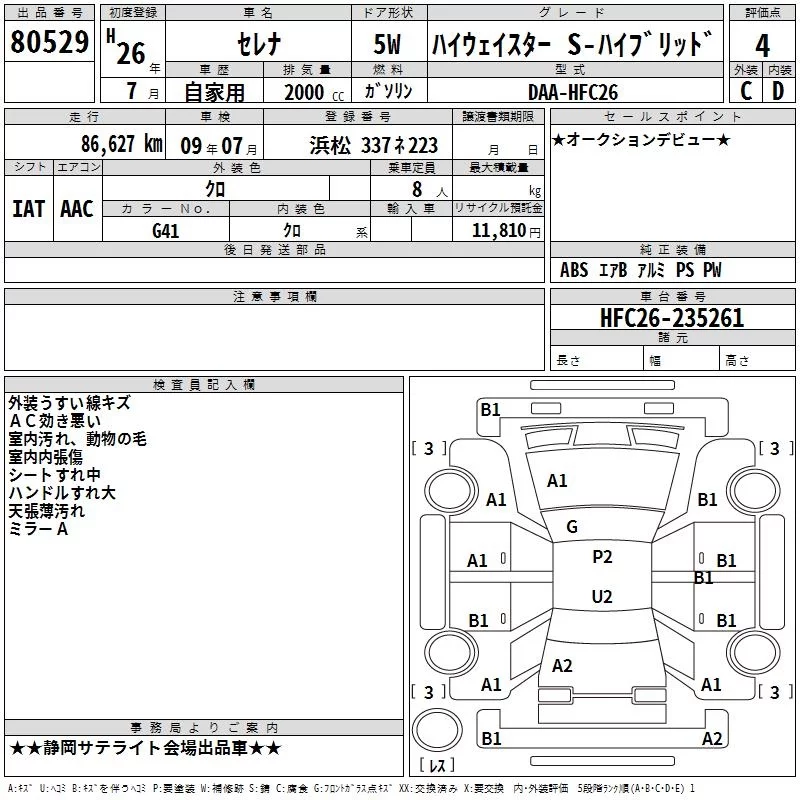The width and height of the screenshot is (800, 800).
Task: Click the interior grade D cell
Action: 779,91
